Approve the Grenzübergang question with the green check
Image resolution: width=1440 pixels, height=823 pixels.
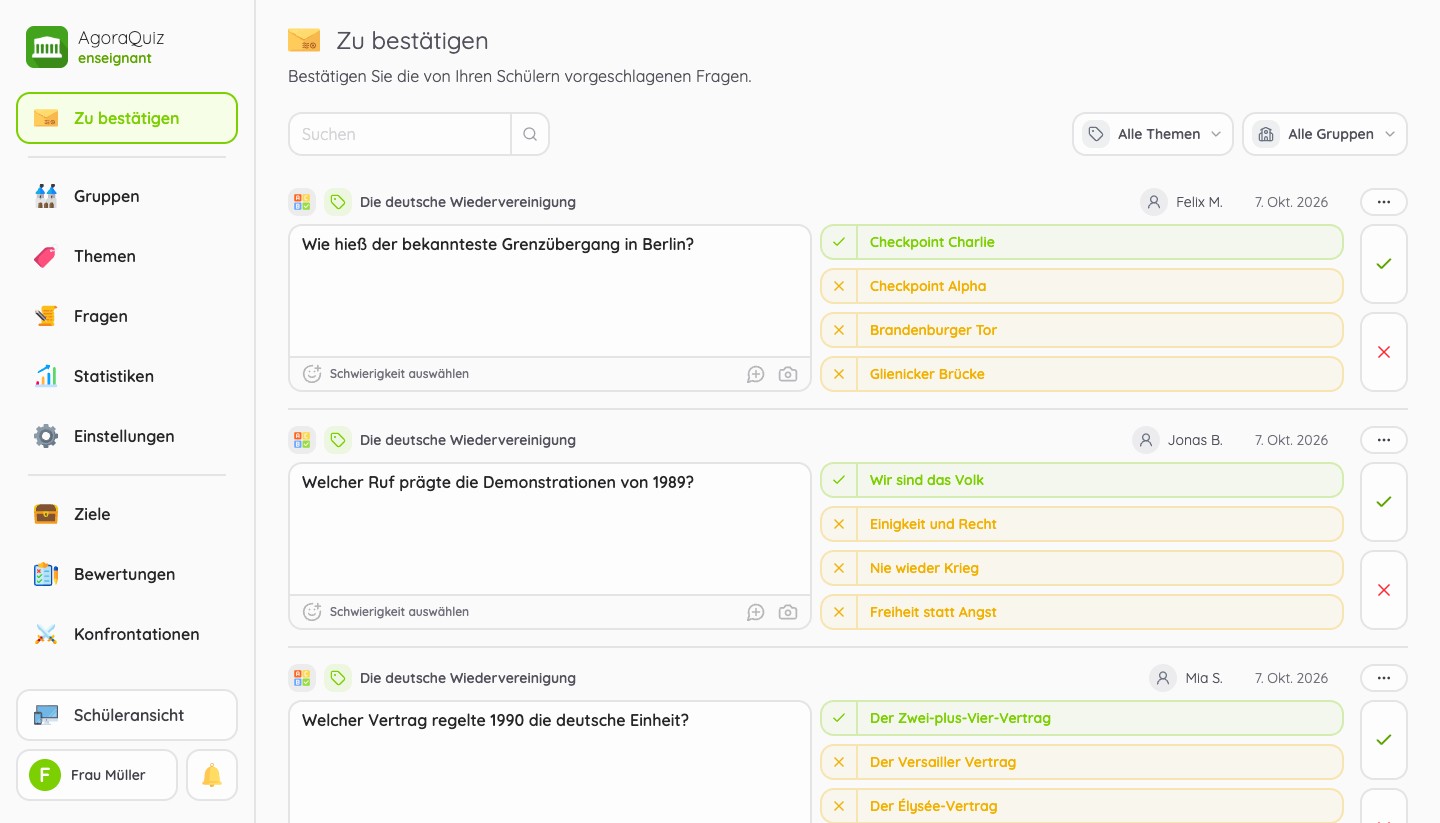pos(1384,264)
